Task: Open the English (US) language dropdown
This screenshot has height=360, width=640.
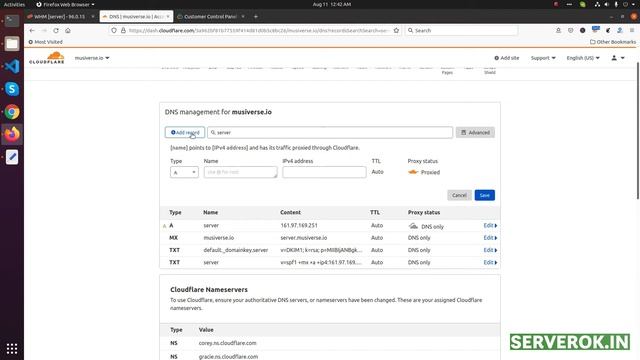Action: click(583, 58)
